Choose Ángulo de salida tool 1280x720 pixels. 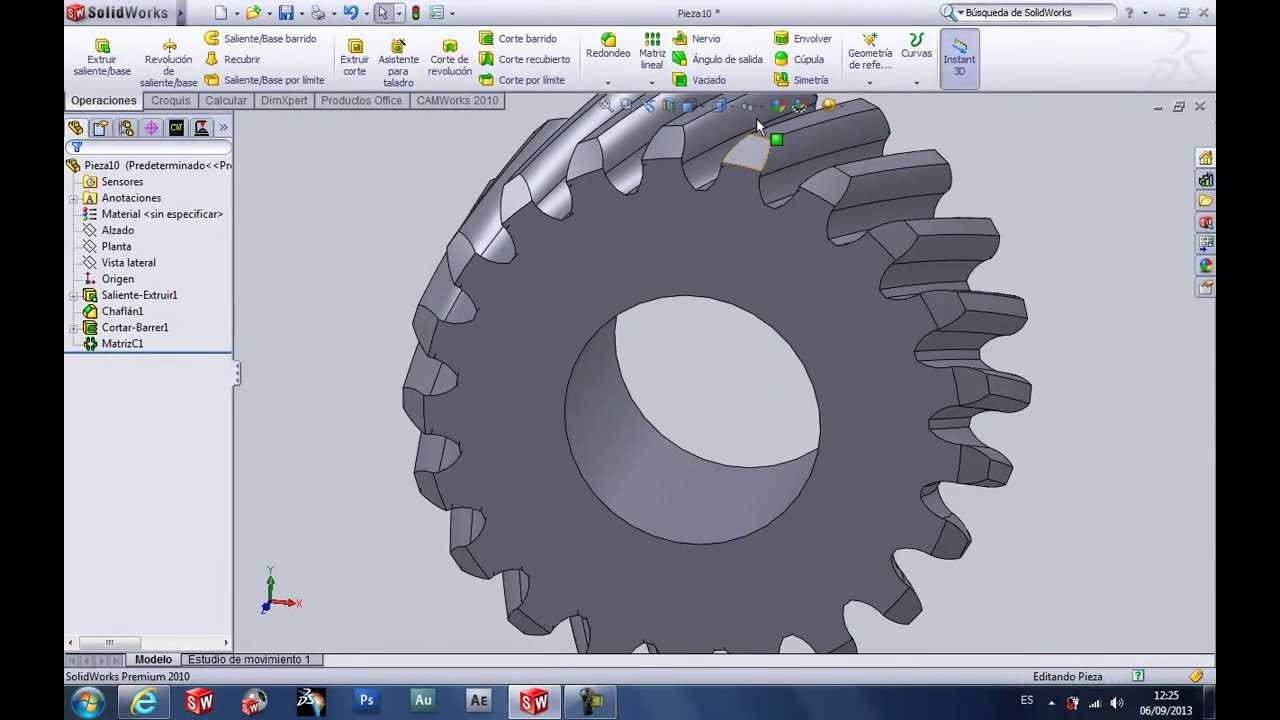click(x=717, y=59)
